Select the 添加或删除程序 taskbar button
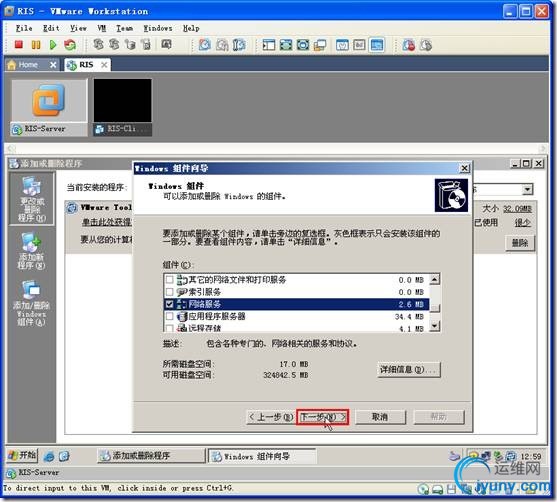This screenshot has height=502, width=557. [151, 456]
